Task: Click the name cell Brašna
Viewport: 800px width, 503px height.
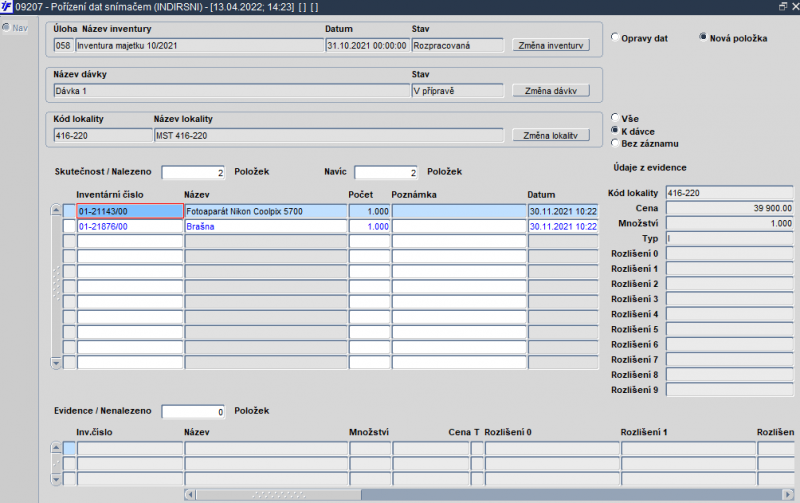Action: [x=266, y=227]
